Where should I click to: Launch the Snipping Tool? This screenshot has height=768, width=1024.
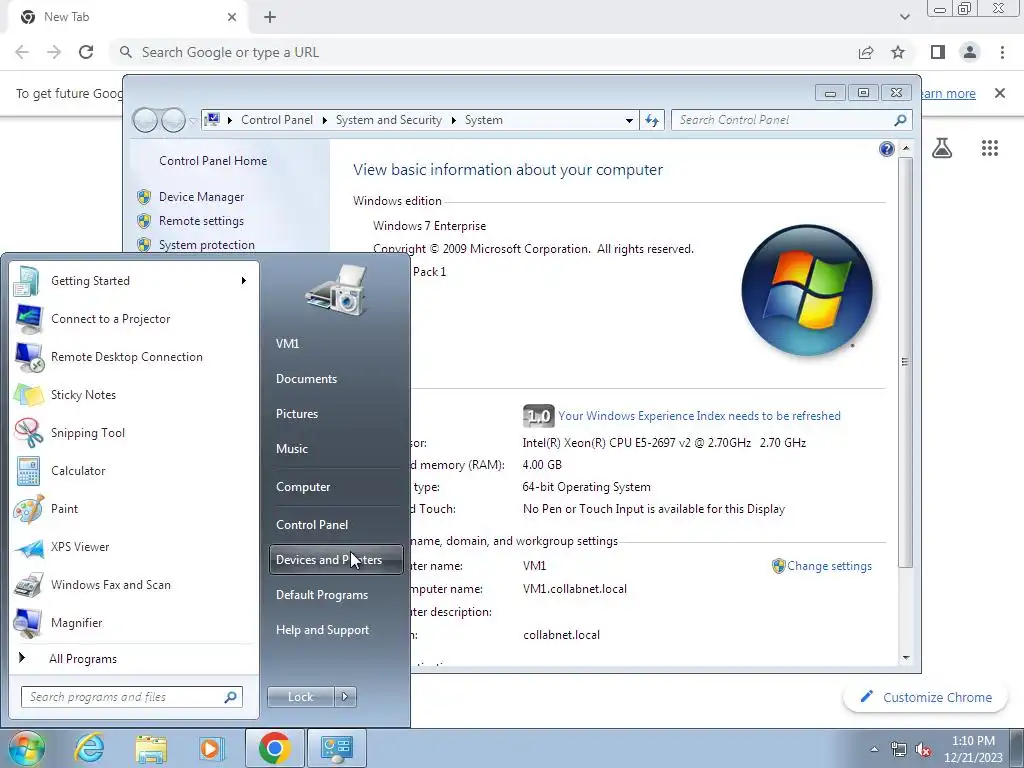[134, 432]
